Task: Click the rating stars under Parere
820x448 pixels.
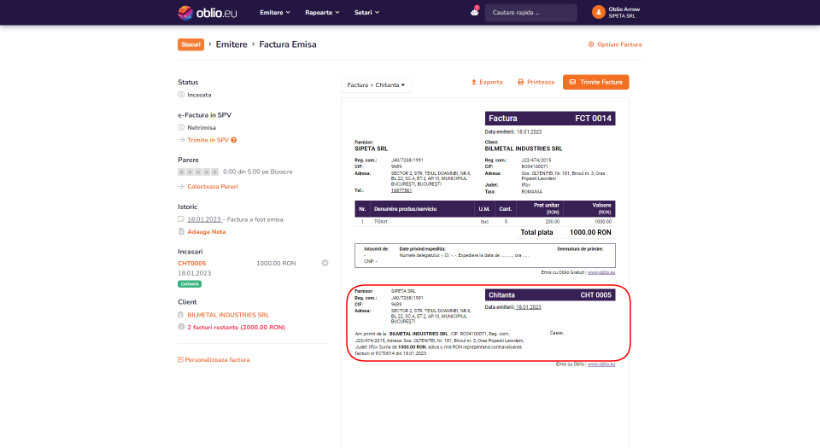Action: point(198,172)
